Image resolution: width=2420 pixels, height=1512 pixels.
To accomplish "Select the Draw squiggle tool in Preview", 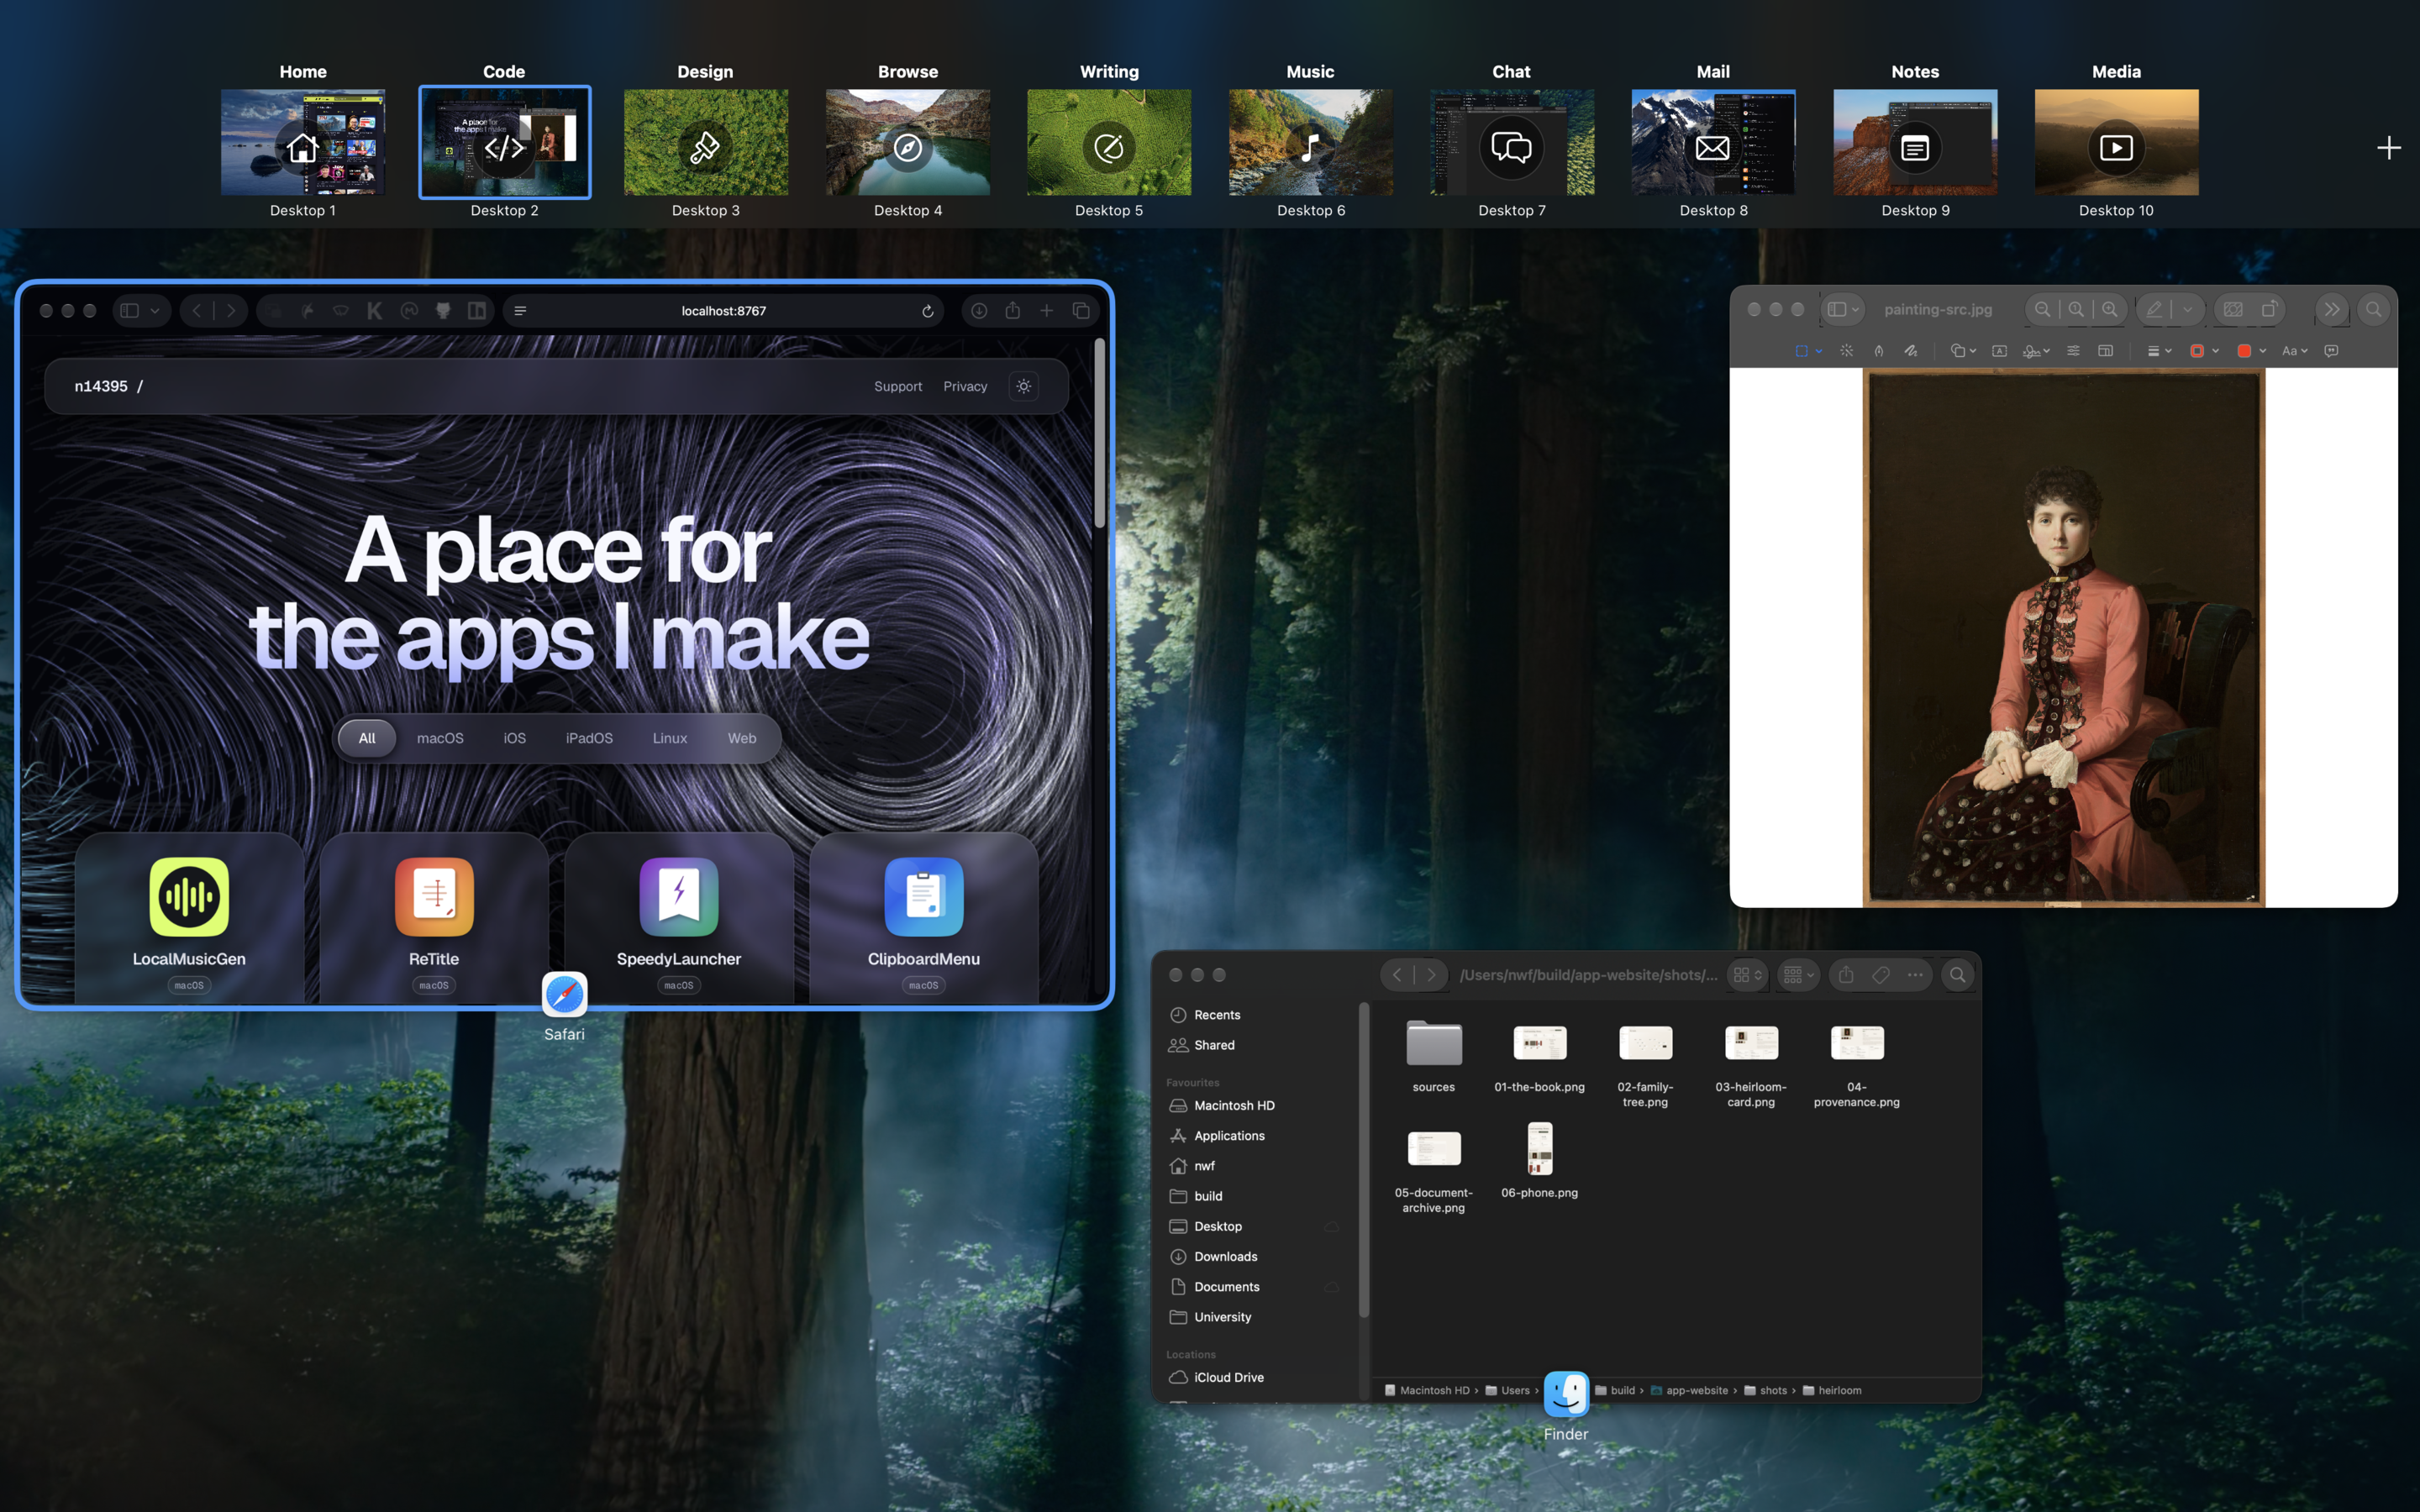I will (x=1911, y=351).
